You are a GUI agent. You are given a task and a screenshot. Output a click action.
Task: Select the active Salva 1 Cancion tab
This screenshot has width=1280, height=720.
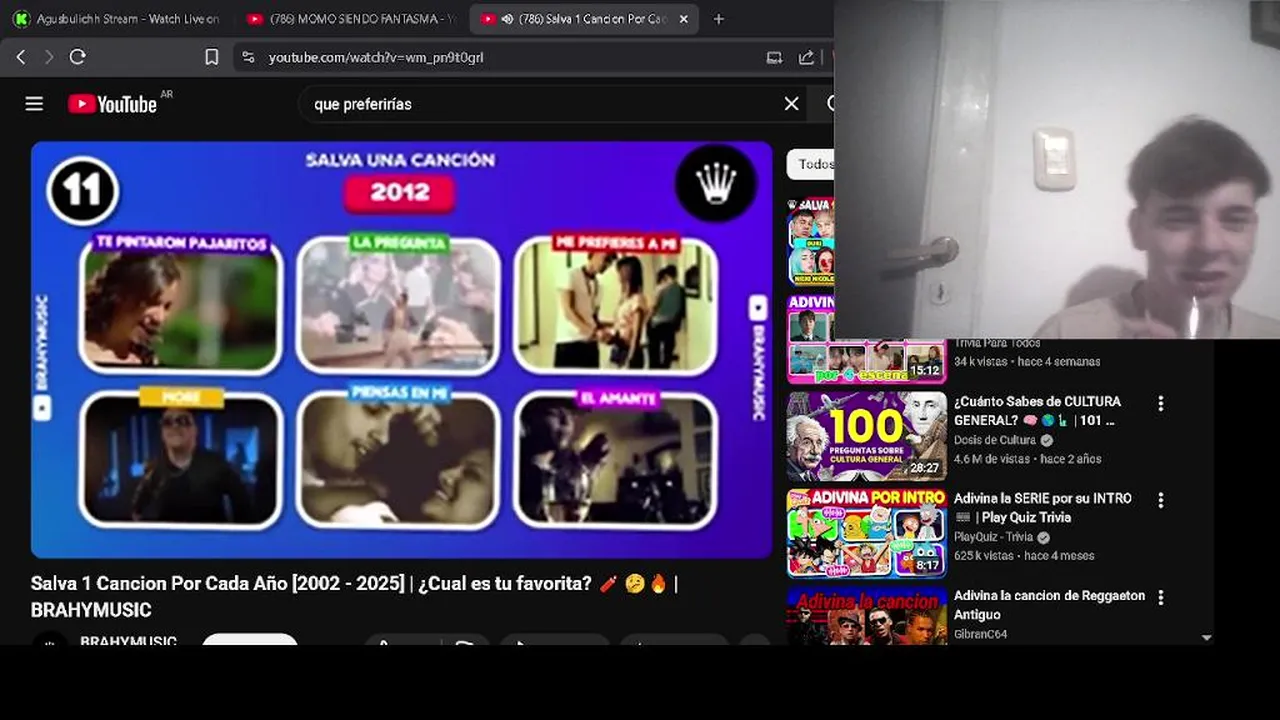click(585, 19)
